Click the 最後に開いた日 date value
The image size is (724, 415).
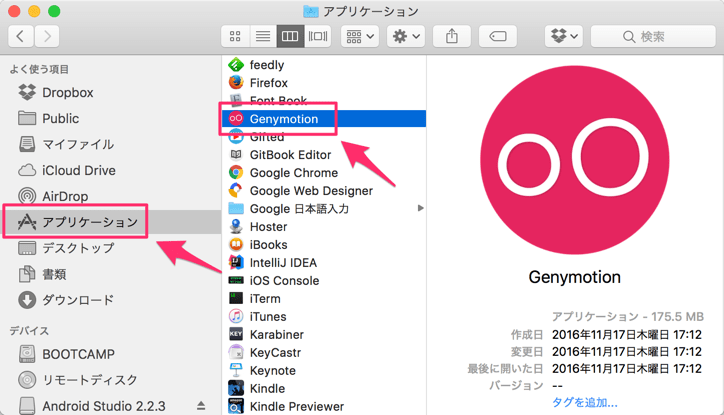click(x=627, y=368)
